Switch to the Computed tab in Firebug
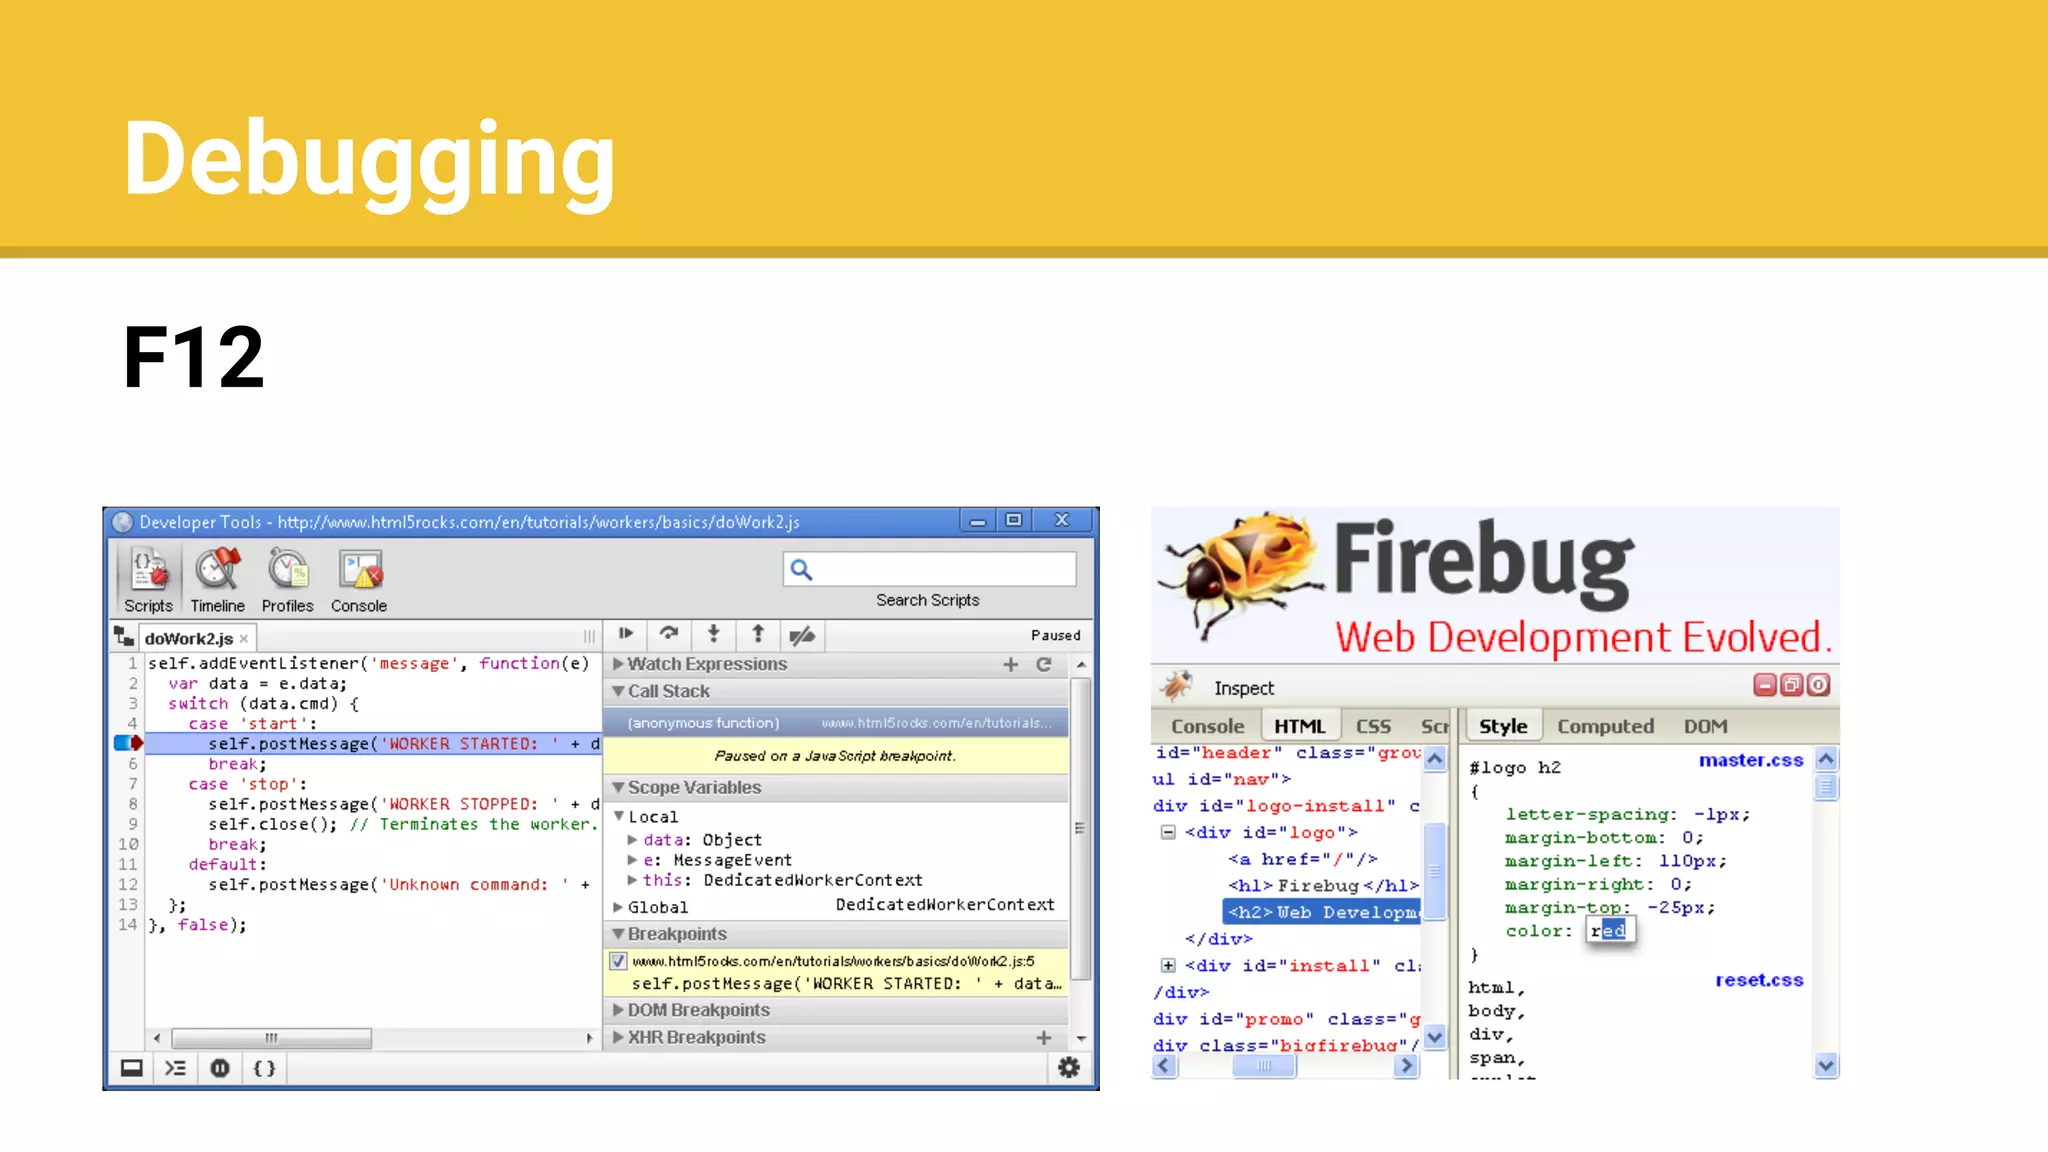This screenshot has width=2048, height=1152. coord(1605,726)
